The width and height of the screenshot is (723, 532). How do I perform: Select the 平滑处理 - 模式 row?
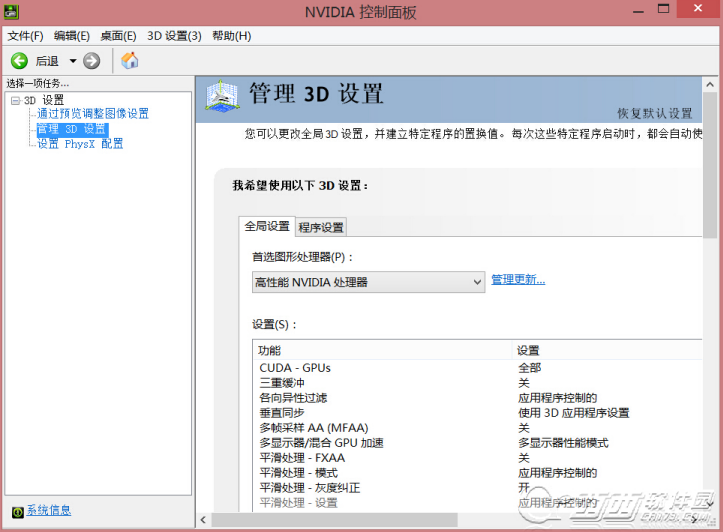pyautogui.click(x=477, y=473)
